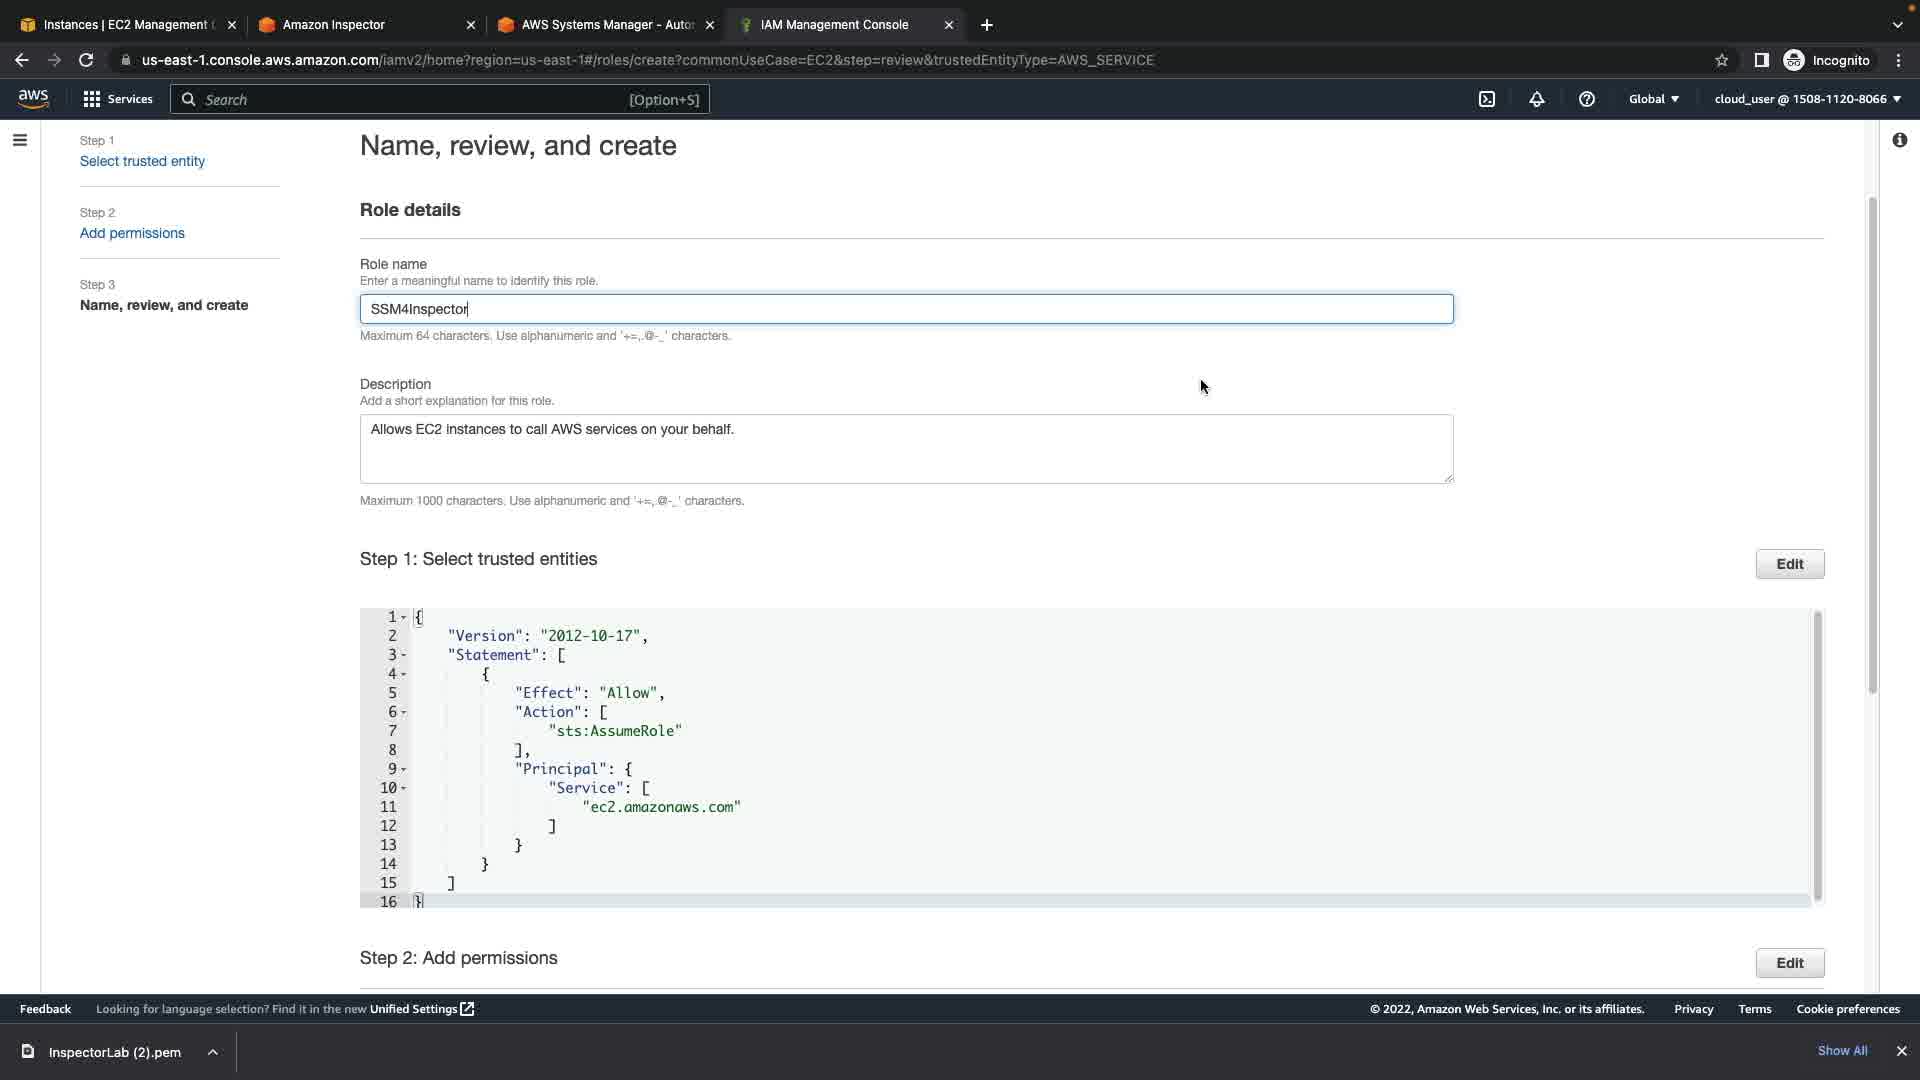This screenshot has width=1920, height=1080.
Task: Open the info panel icon at right
Action: (x=1899, y=140)
